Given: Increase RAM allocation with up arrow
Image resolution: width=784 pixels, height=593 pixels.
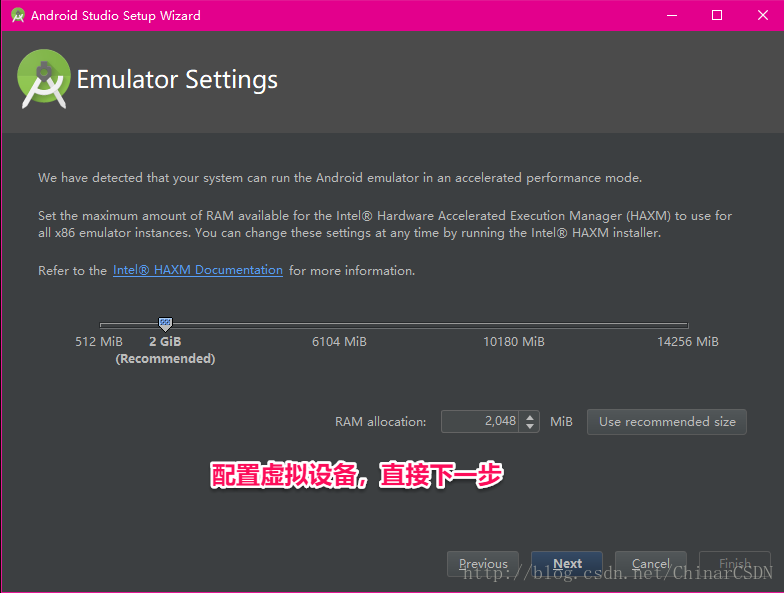Looking at the screenshot, I should click(530, 416).
